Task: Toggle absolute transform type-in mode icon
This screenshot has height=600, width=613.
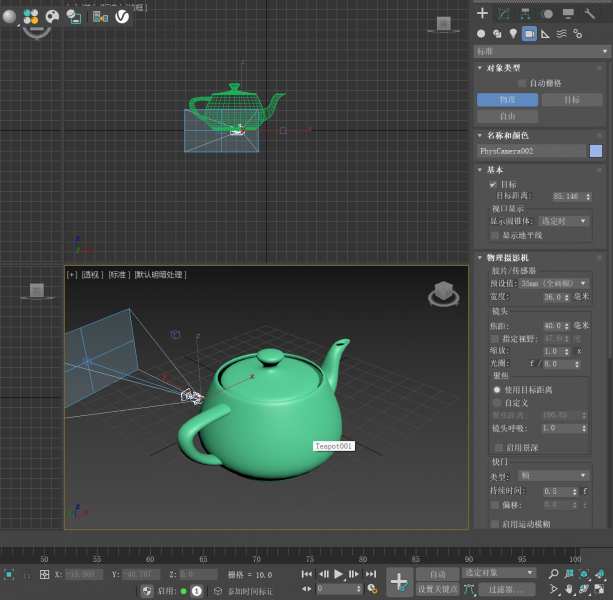Action: point(44,574)
